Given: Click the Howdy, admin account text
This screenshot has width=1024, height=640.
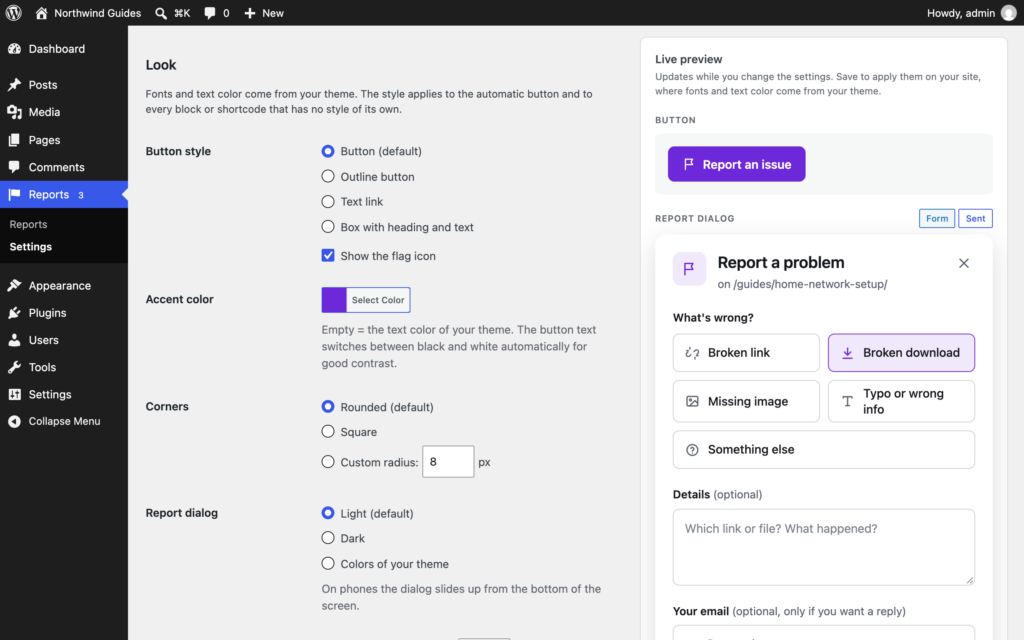Looking at the screenshot, I should 961,13.
